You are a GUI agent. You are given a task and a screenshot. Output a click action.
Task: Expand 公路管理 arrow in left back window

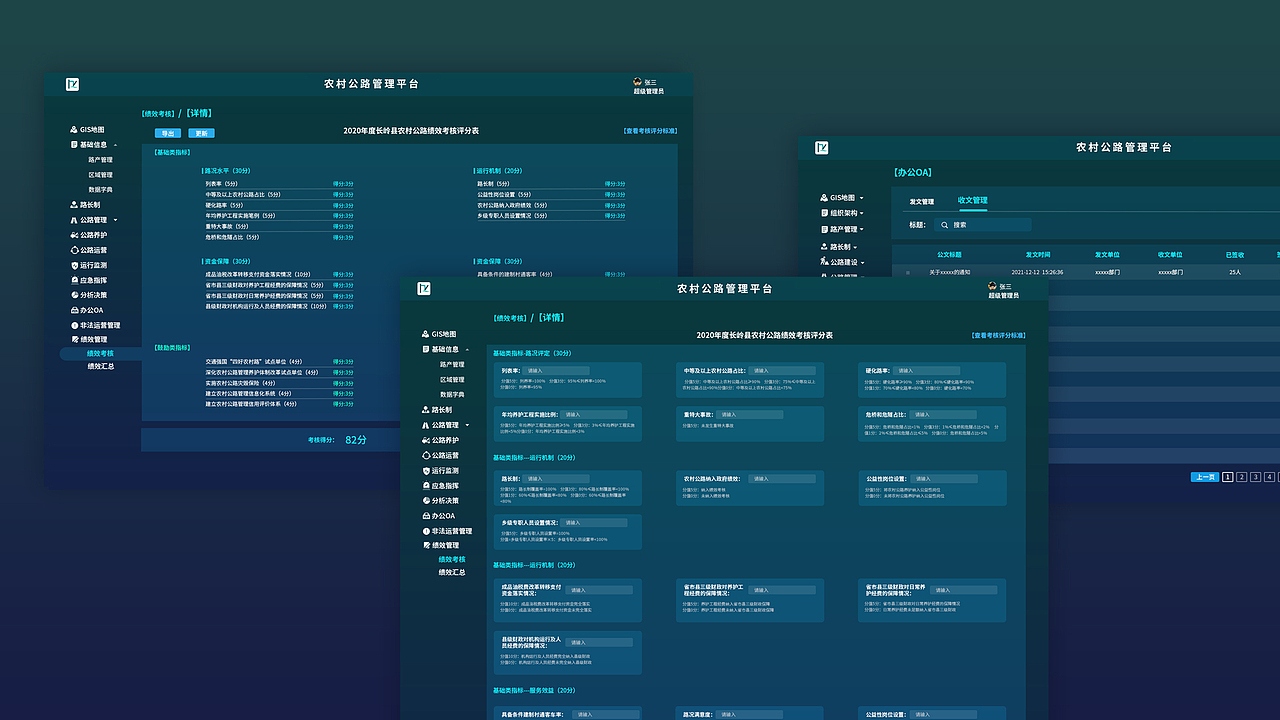point(115,220)
